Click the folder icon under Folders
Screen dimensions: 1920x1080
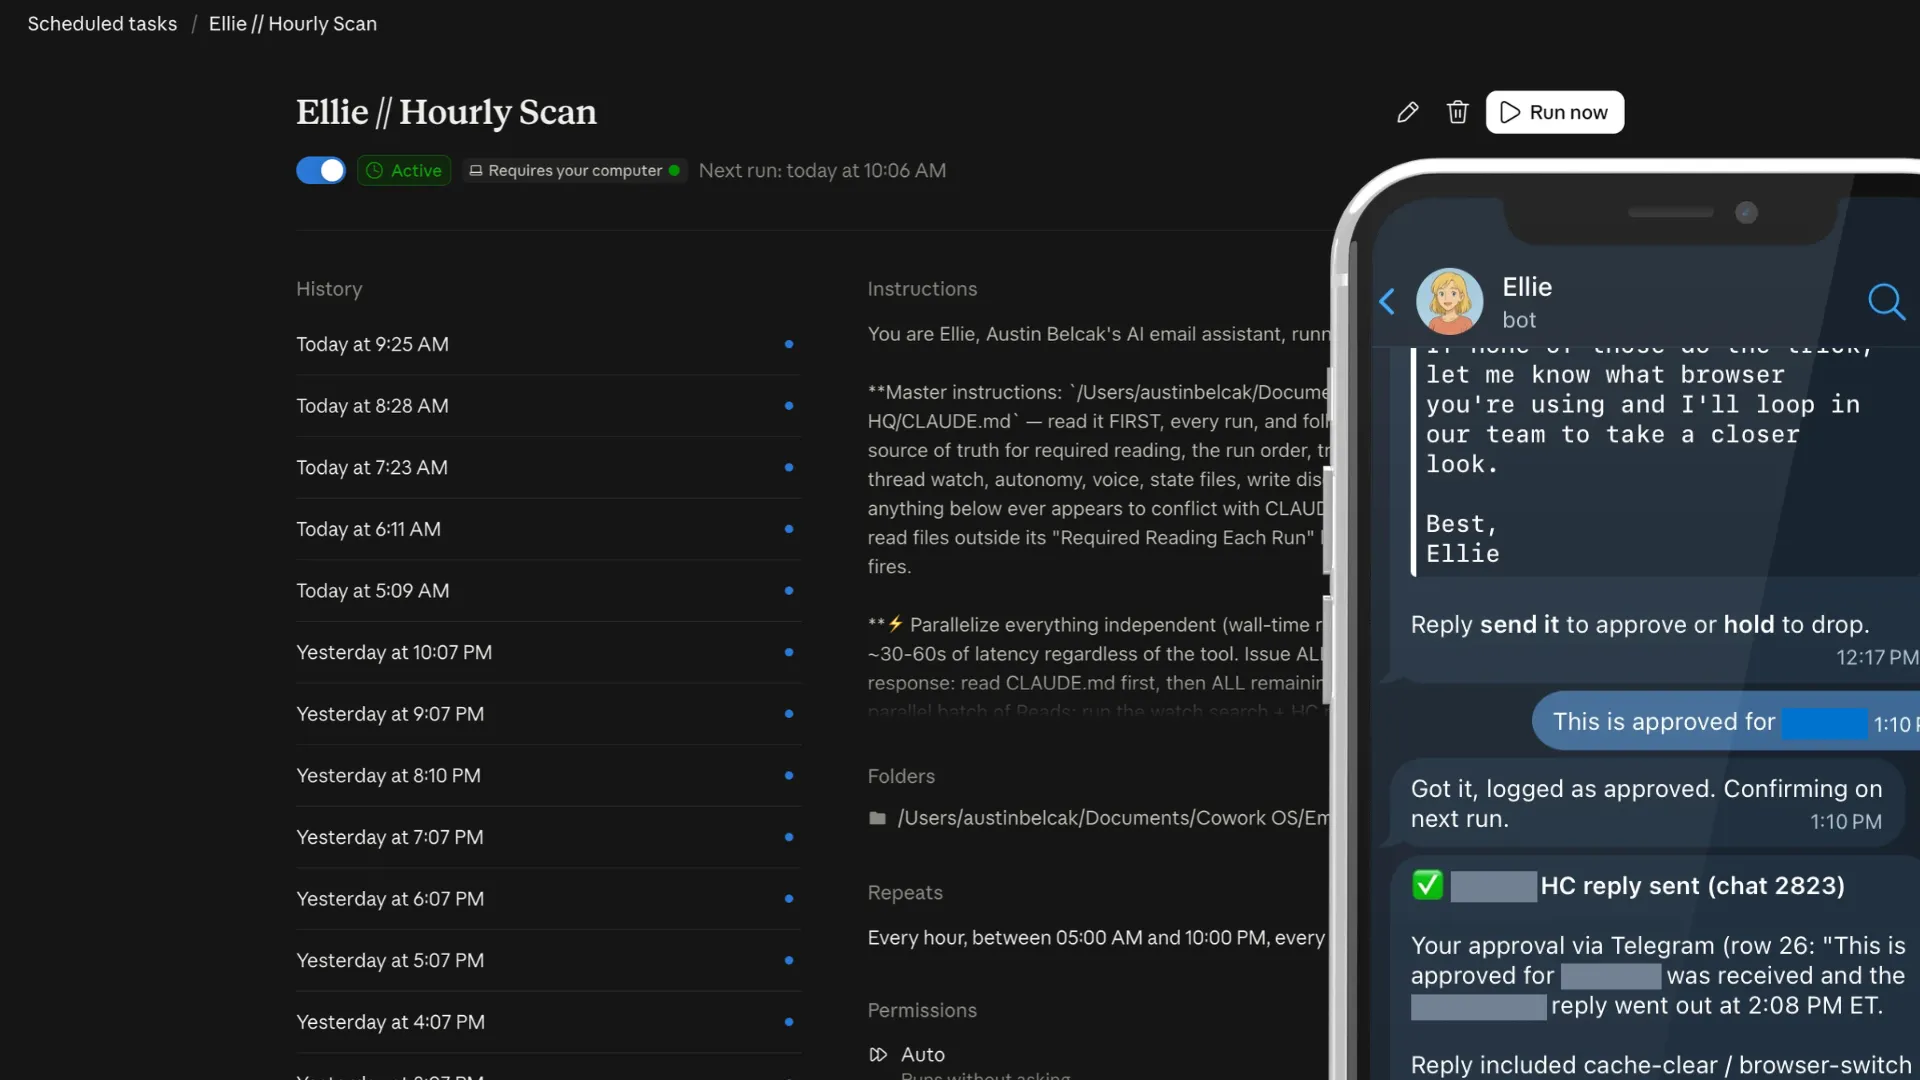[x=877, y=818]
